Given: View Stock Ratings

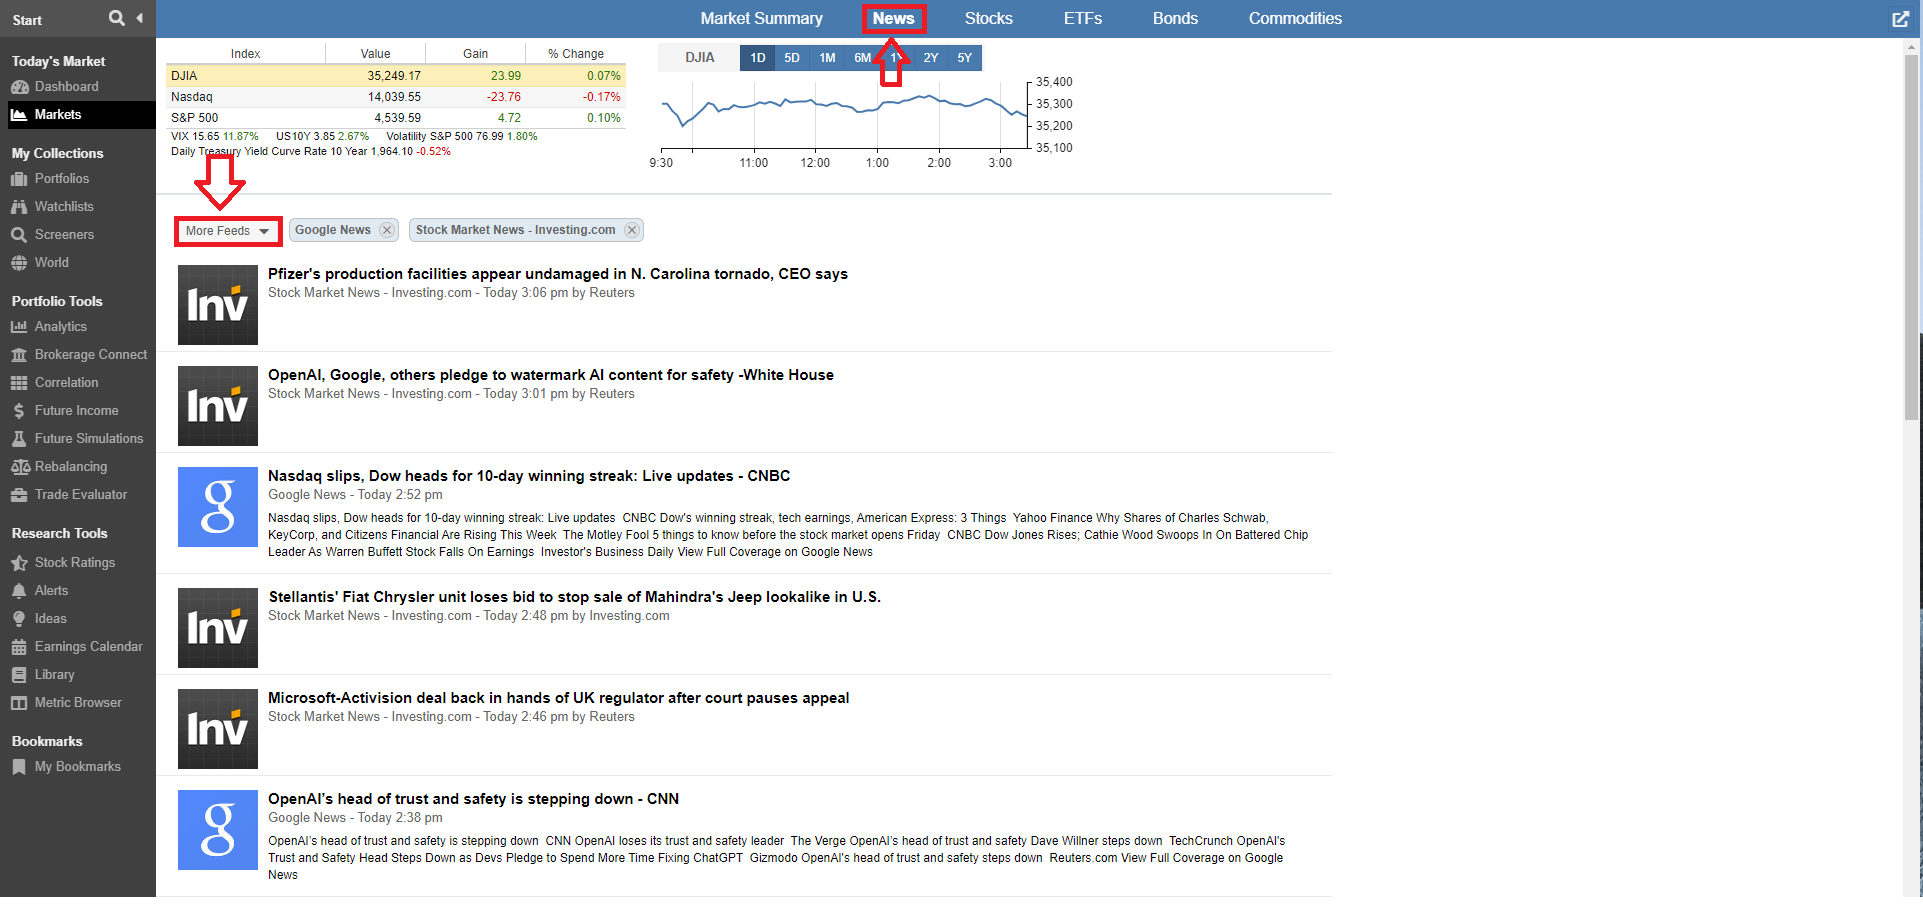Looking at the screenshot, I should pyautogui.click(x=75, y=563).
